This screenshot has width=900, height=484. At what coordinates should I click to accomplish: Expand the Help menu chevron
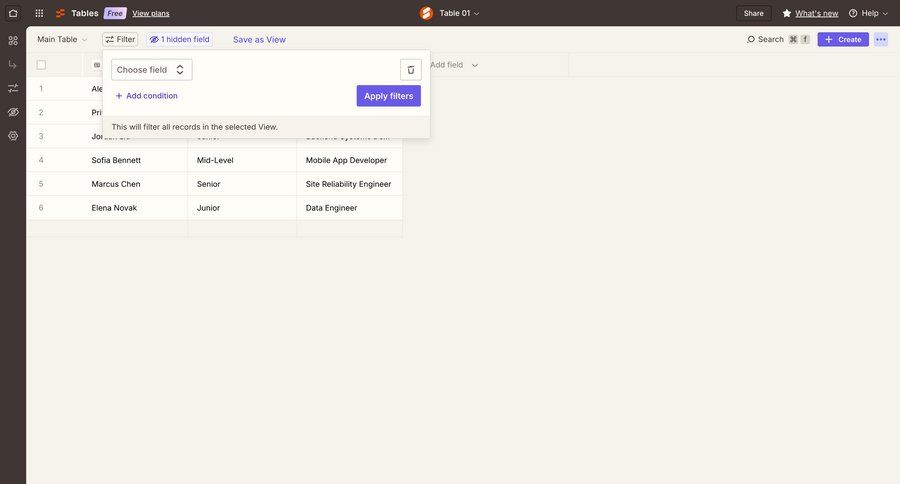pos(885,14)
